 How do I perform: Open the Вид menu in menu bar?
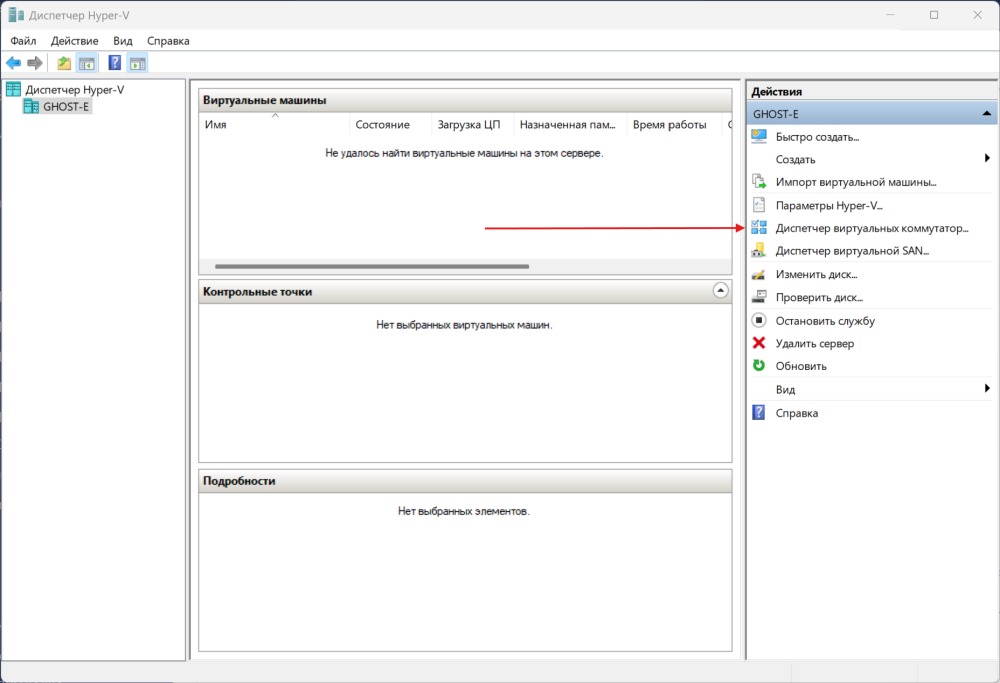coord(123,41)
